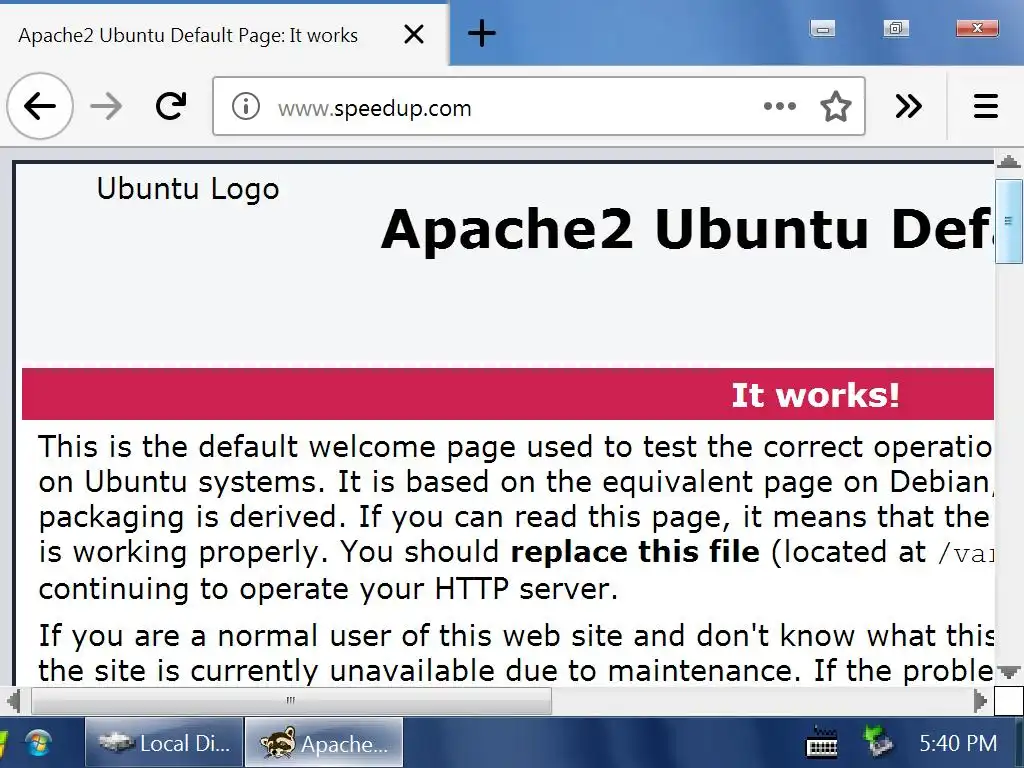This screenshot has width=1024, height=768.
Task: Select the Apache2 Ubuntu Default Page tab
Action: (224, 35)
